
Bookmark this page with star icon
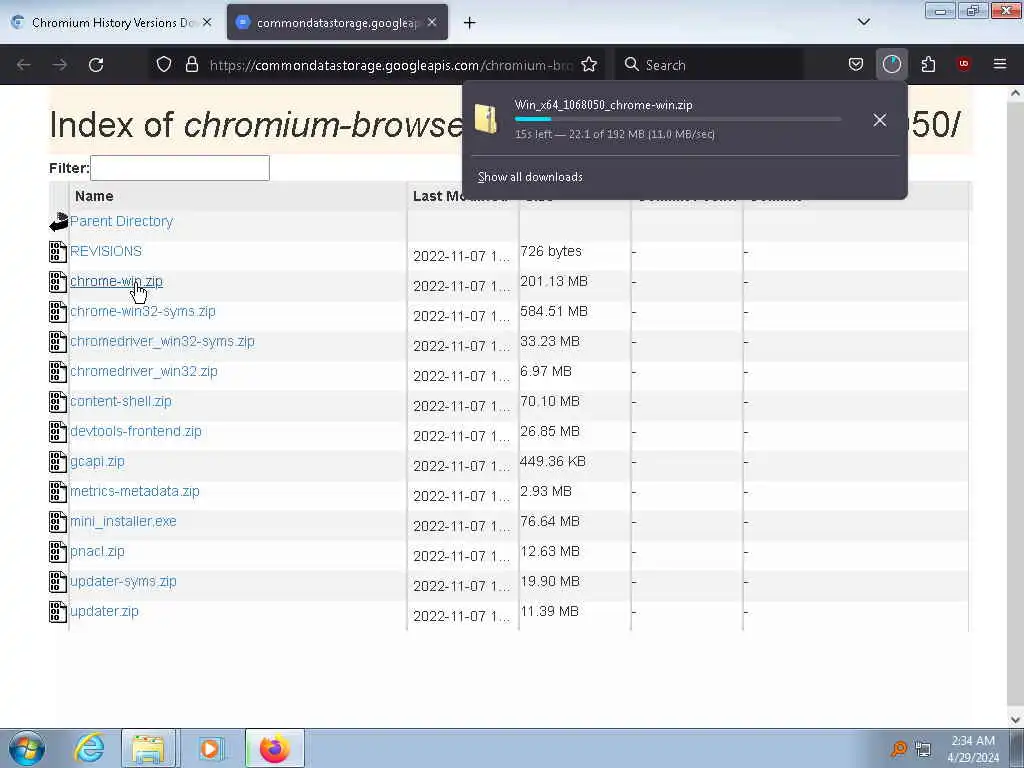click(589, 65)
